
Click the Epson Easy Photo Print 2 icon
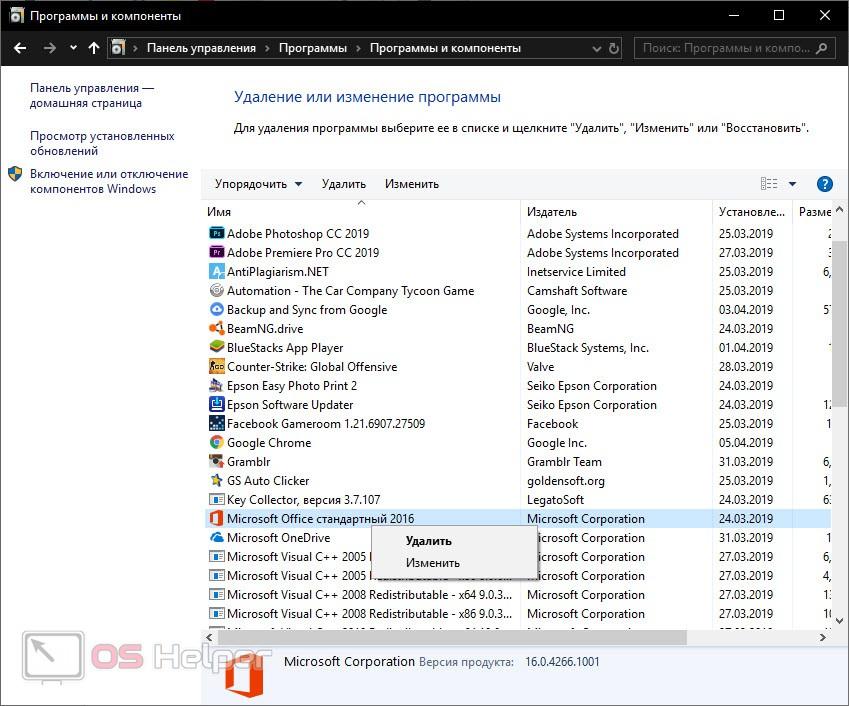click(x=217, y=385)
